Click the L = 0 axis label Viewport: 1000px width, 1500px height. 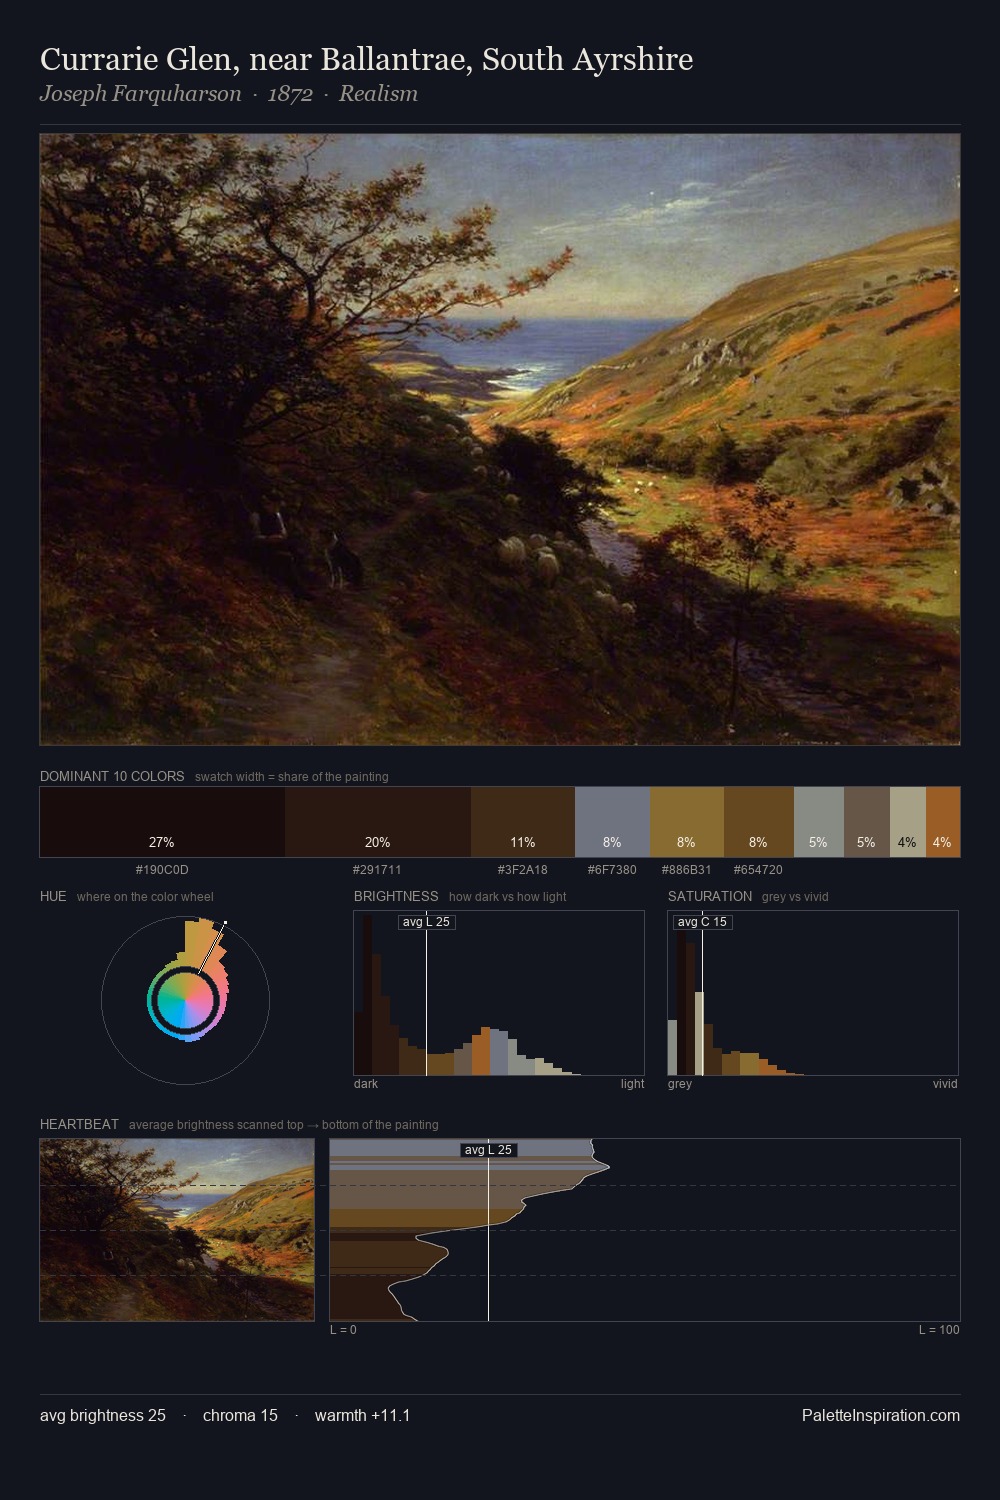pos(343,1330)
